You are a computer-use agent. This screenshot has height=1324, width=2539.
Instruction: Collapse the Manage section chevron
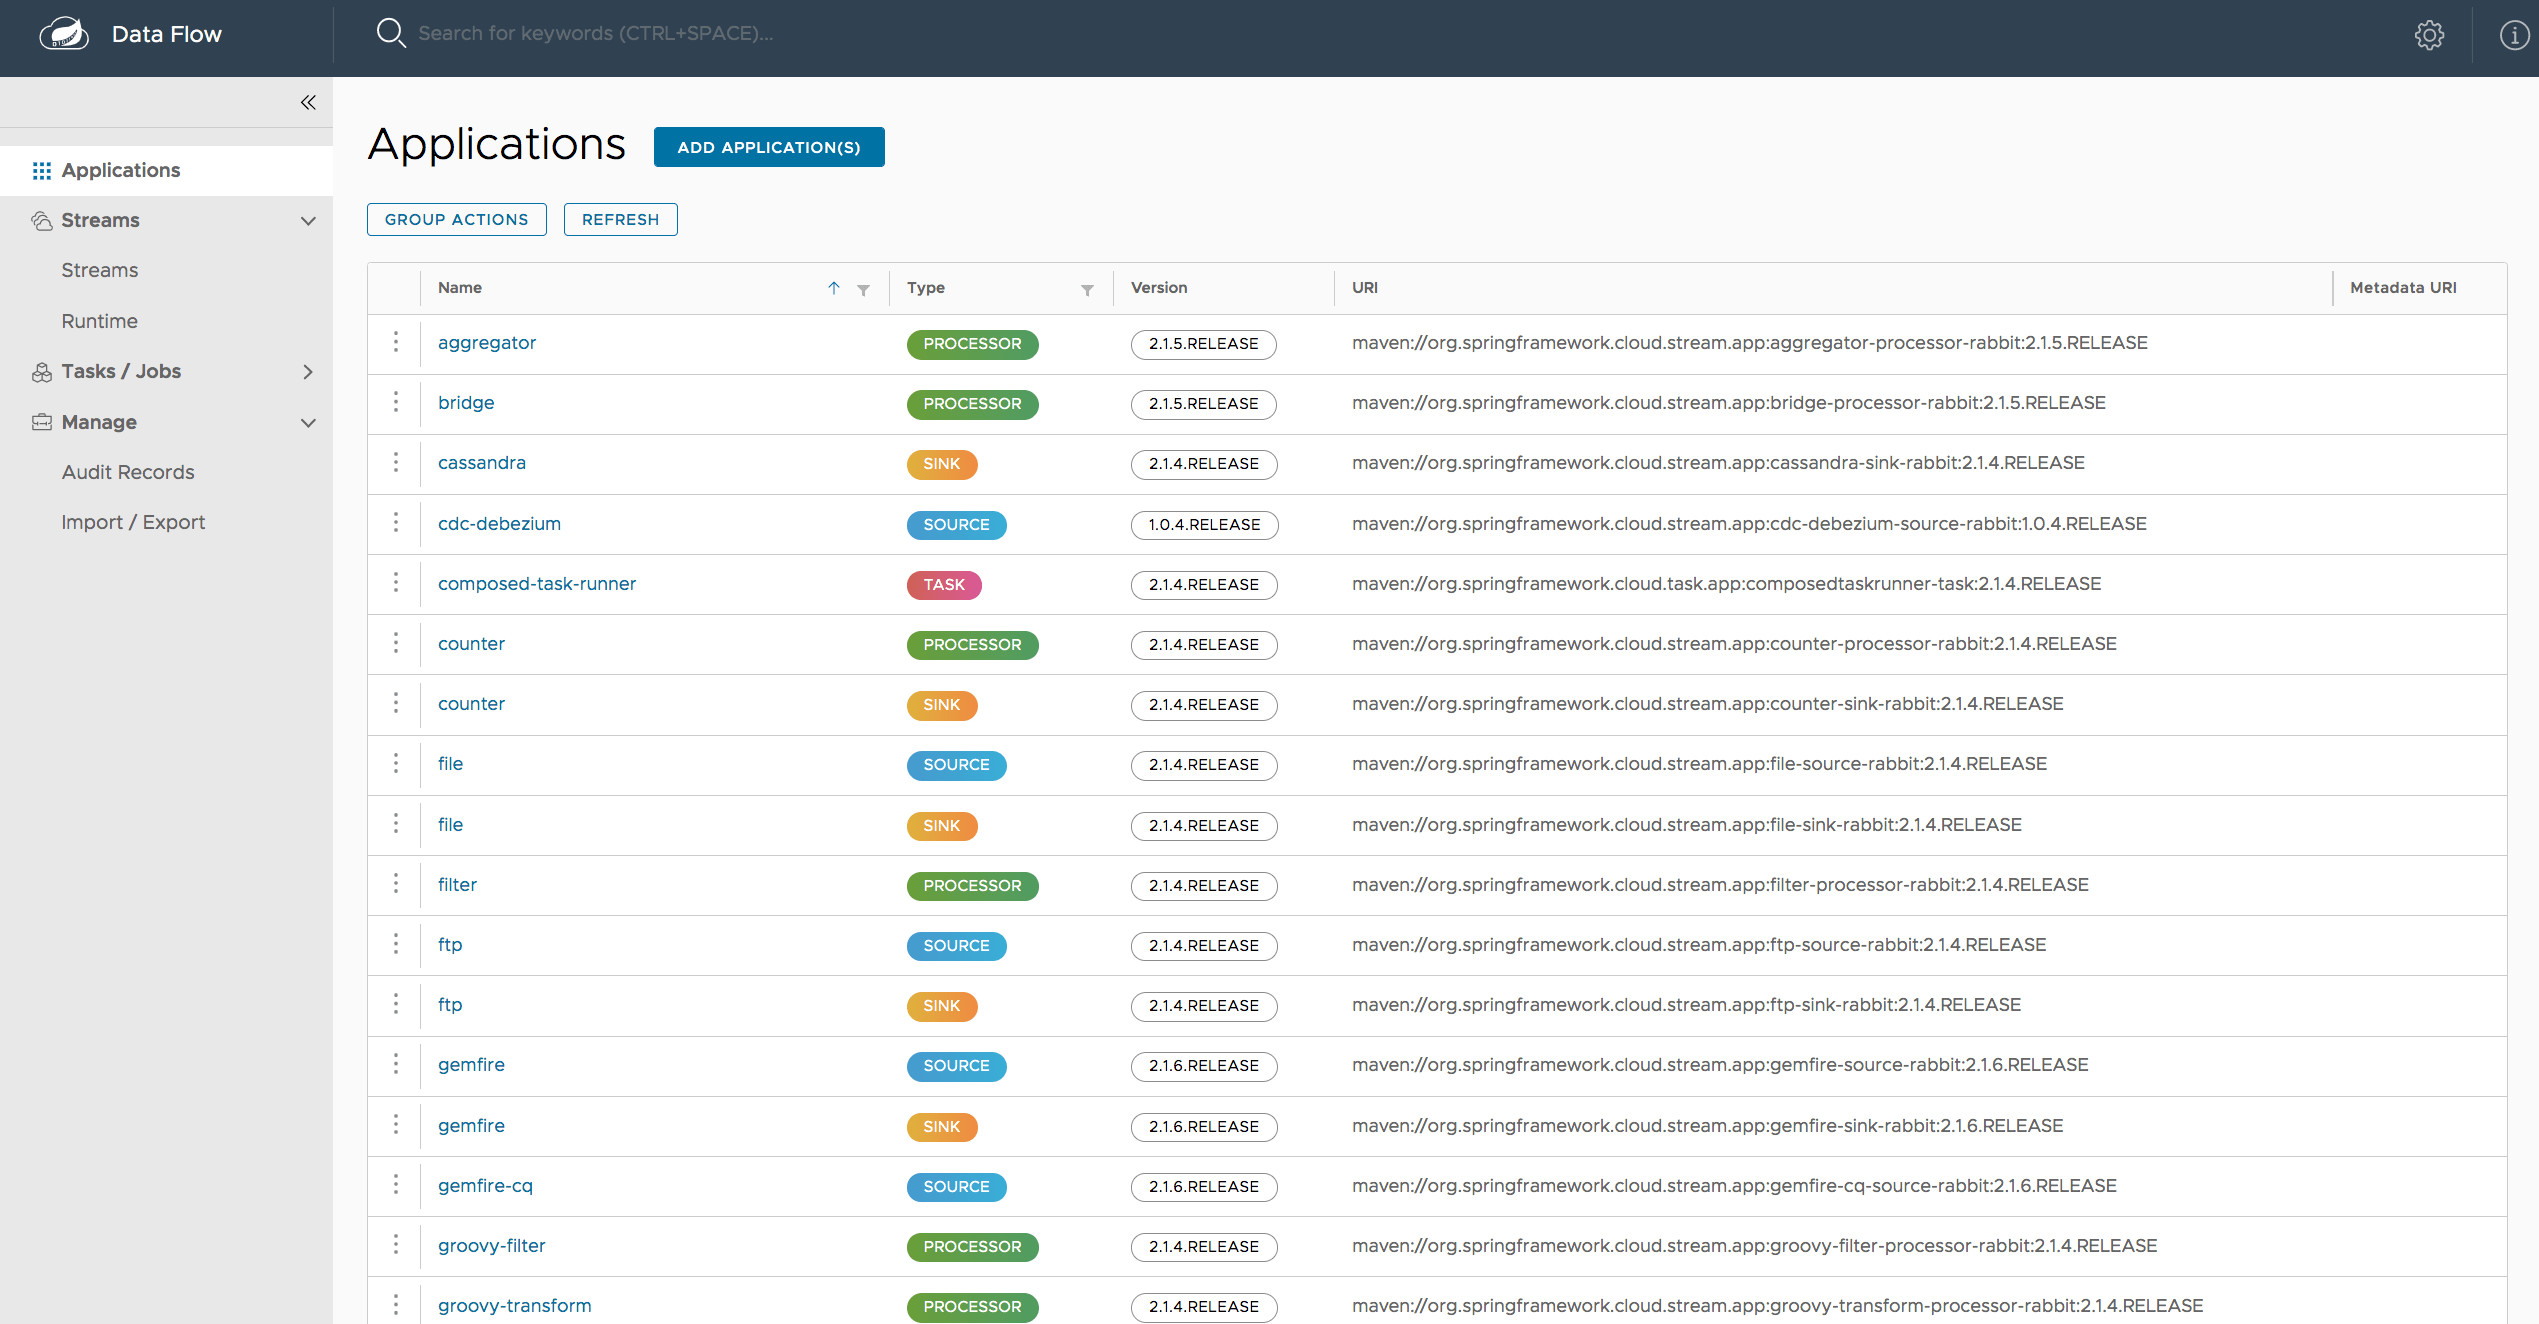(x=308, y=422)
